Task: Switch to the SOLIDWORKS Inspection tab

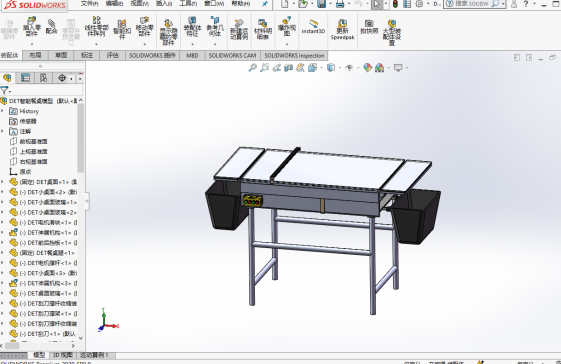Action: [x=294, y=55]
